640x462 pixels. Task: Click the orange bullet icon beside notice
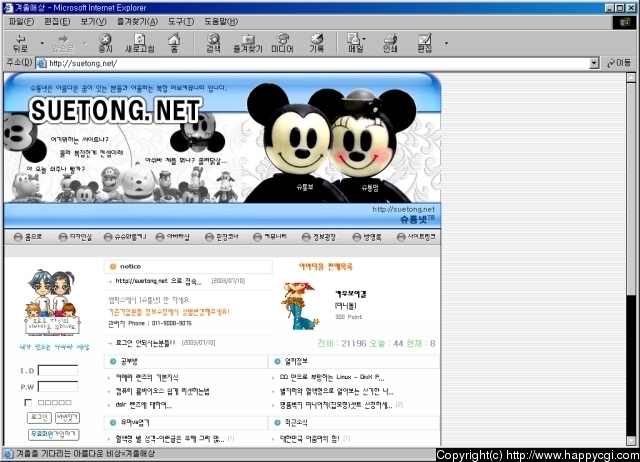[x=113, y=267]
